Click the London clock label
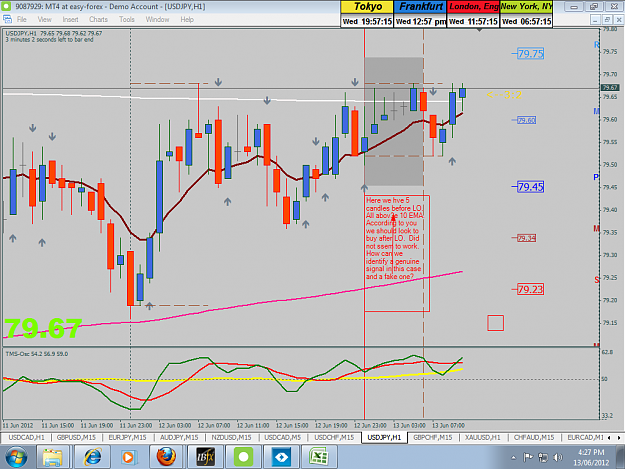 [x=473, y=7]
